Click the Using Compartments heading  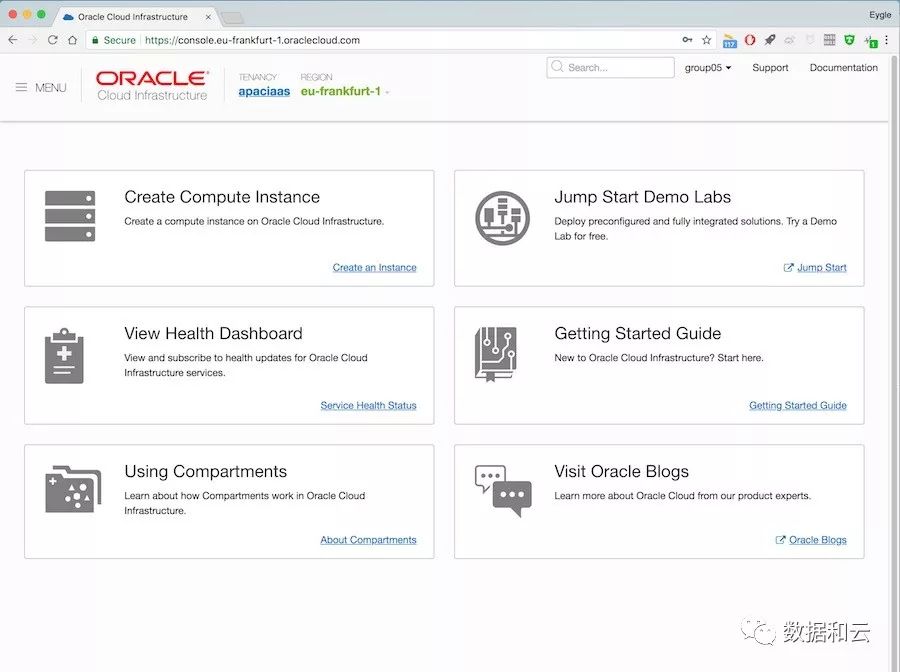205,471
